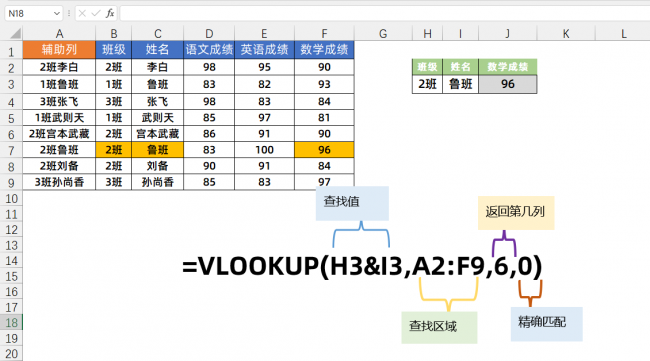Click the green 姓名 header in column I

point(461,67)
